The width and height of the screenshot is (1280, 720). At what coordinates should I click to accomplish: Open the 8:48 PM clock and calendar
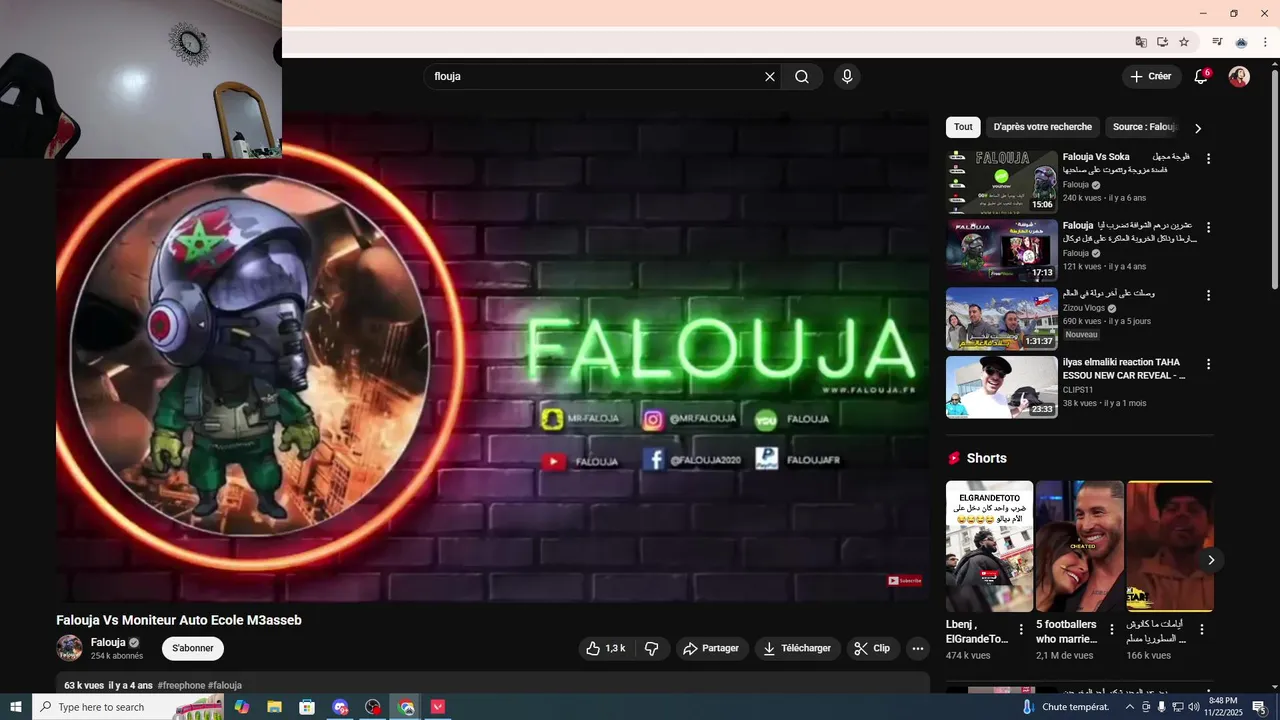(x=1223, y=707)
